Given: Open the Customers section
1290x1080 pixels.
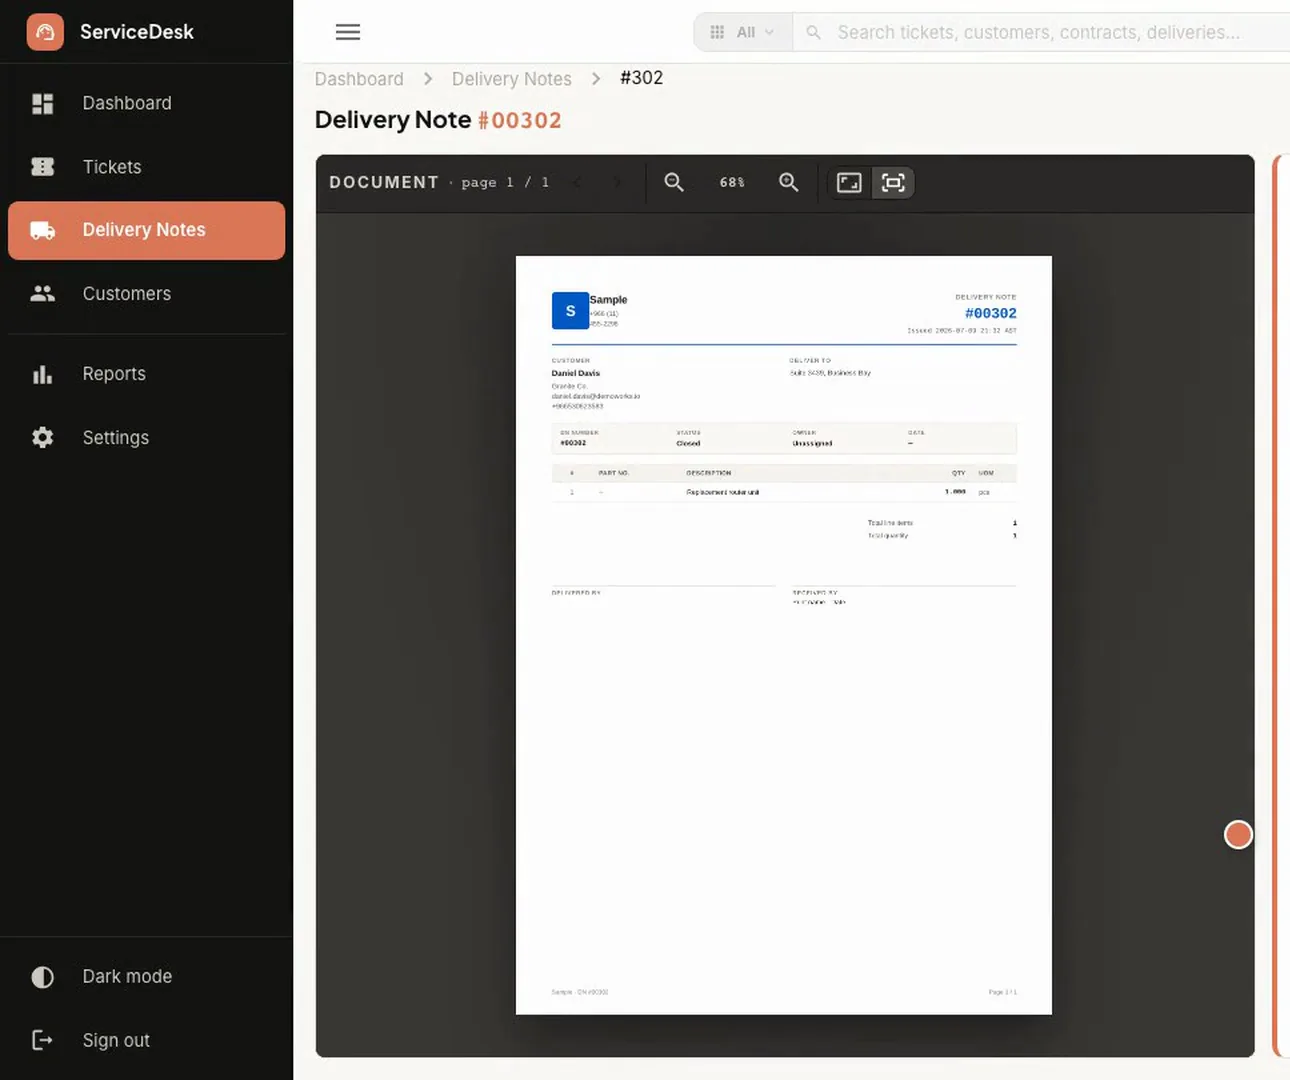Looking at the screenshot, I should [x=146, y=294].
